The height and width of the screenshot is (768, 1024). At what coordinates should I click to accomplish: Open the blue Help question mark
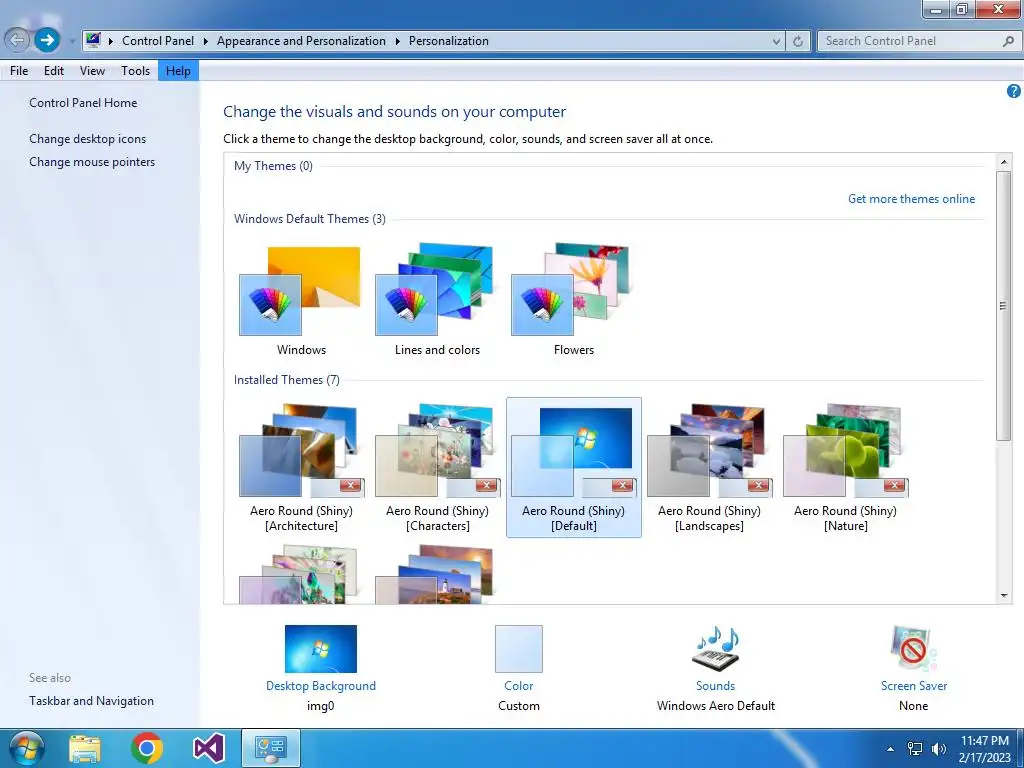point(1013,91)
